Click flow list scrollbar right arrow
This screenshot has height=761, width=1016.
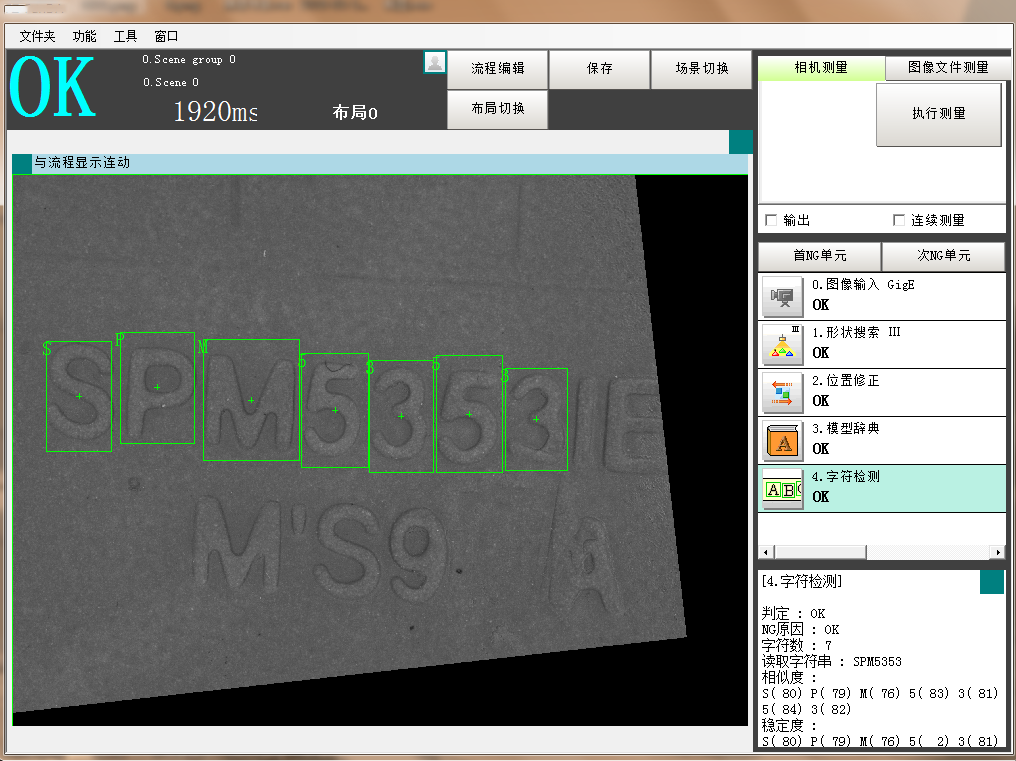997,552
